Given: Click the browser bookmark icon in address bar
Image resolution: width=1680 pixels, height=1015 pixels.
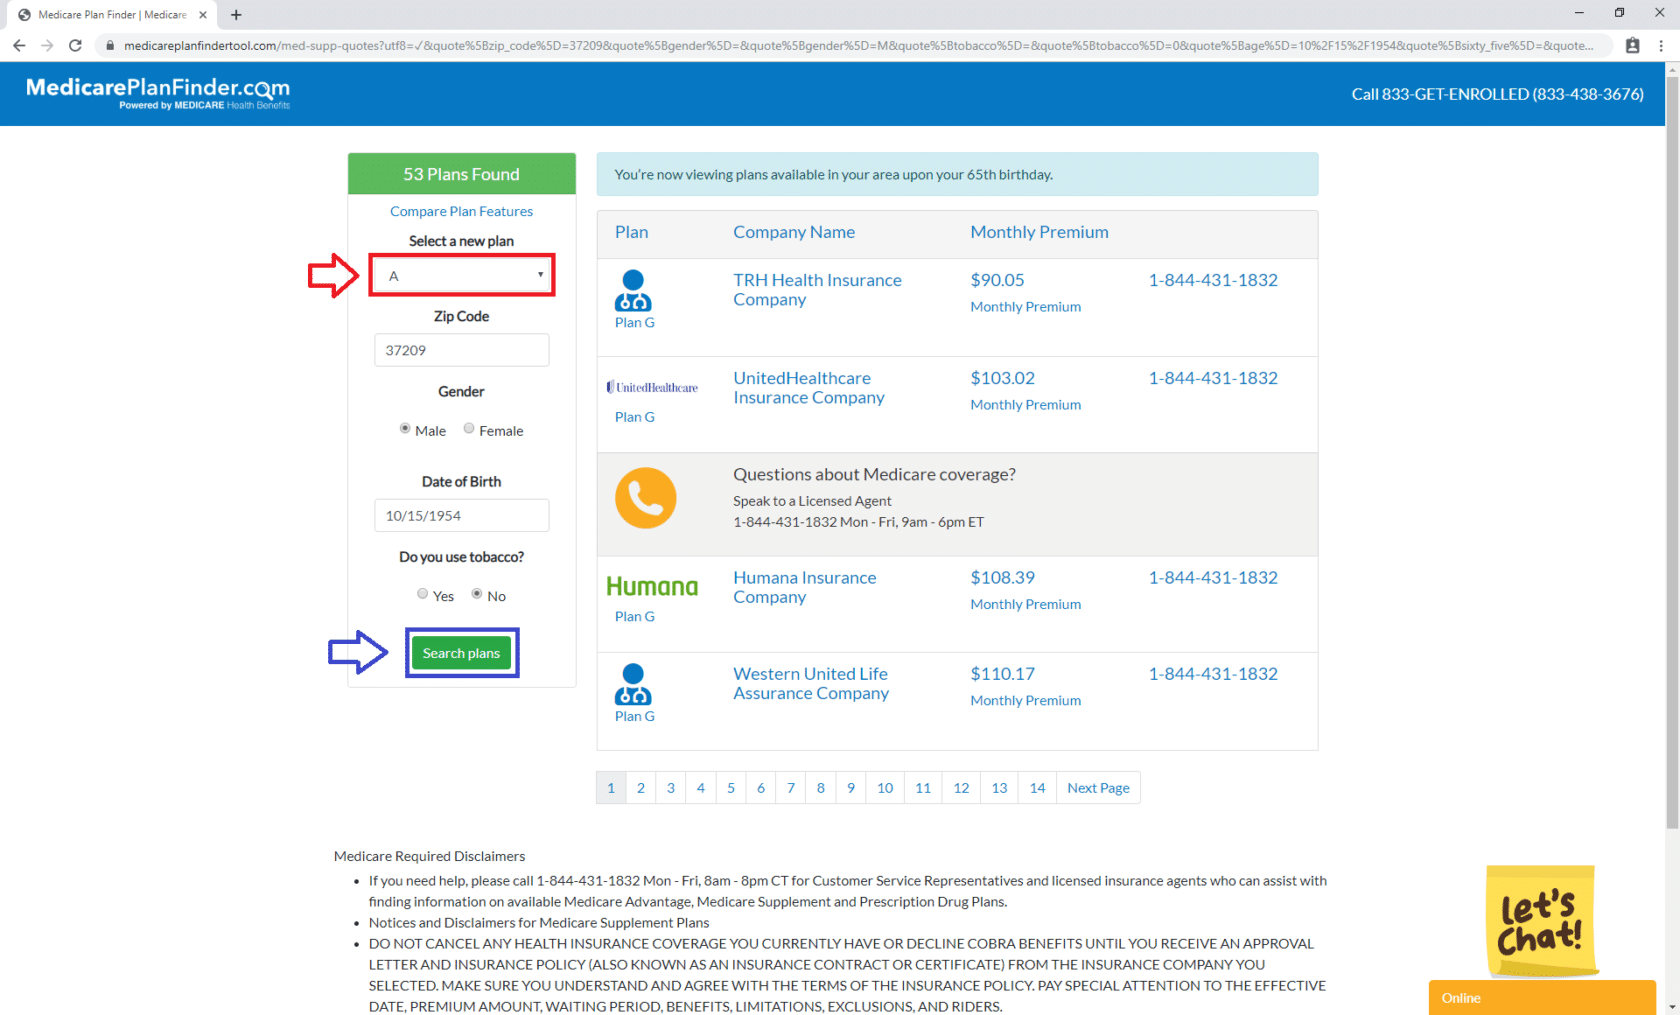Looking at the screenshot, I should click(x=1631, y=45).
